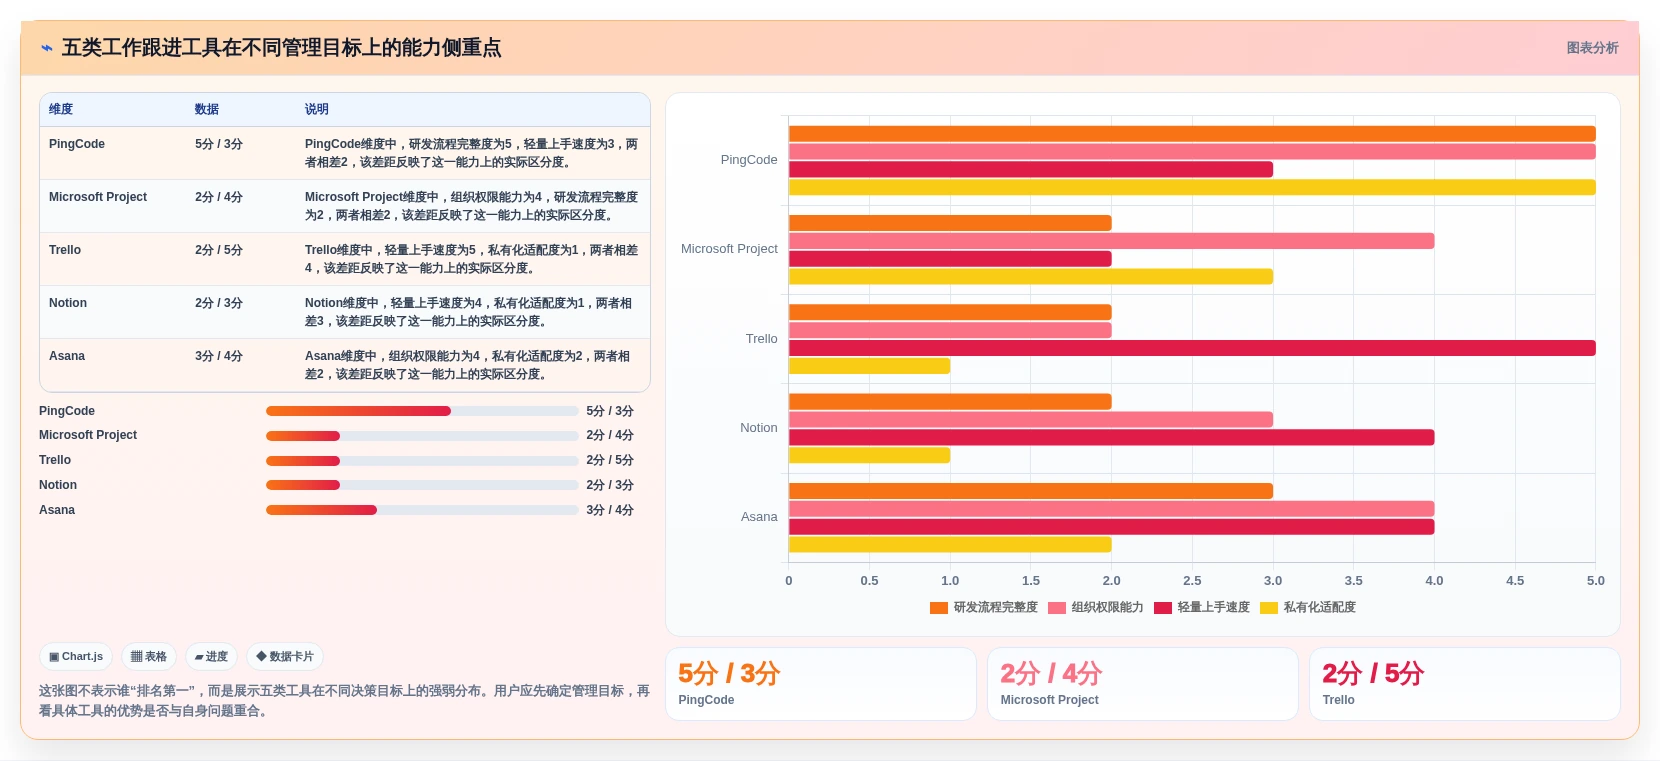
Task: Click the Microsoft Project axis label in the chart
Action: [x=729, y=249]
